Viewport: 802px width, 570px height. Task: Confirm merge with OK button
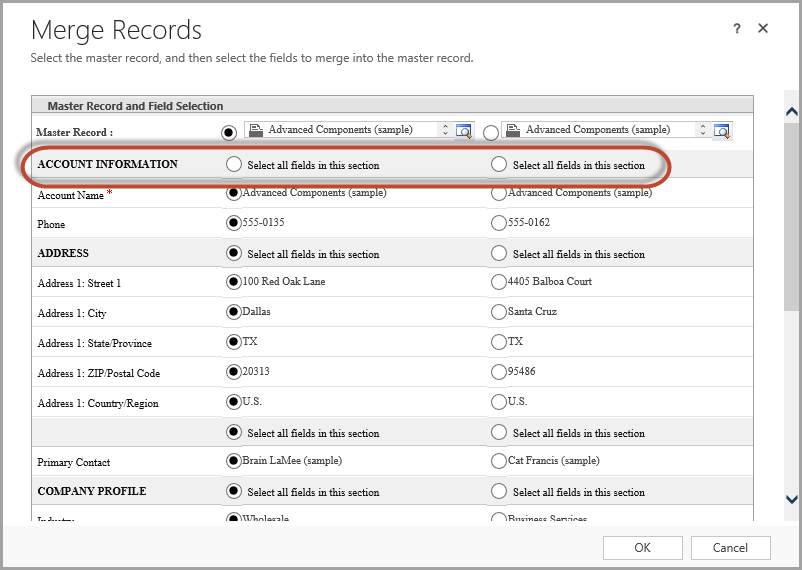click(x=642, y=548)
